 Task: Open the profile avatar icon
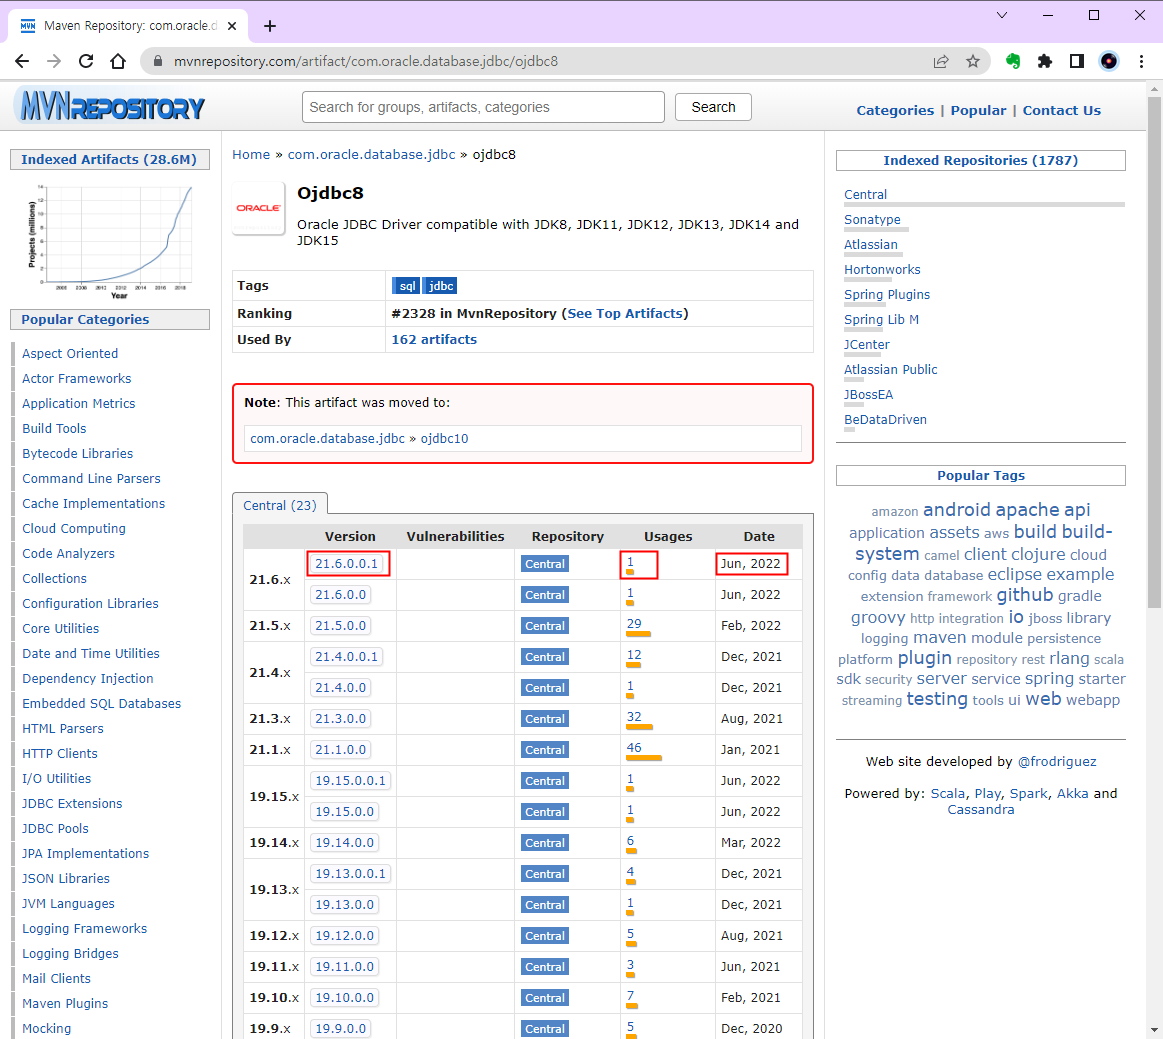pos(1109,62)
